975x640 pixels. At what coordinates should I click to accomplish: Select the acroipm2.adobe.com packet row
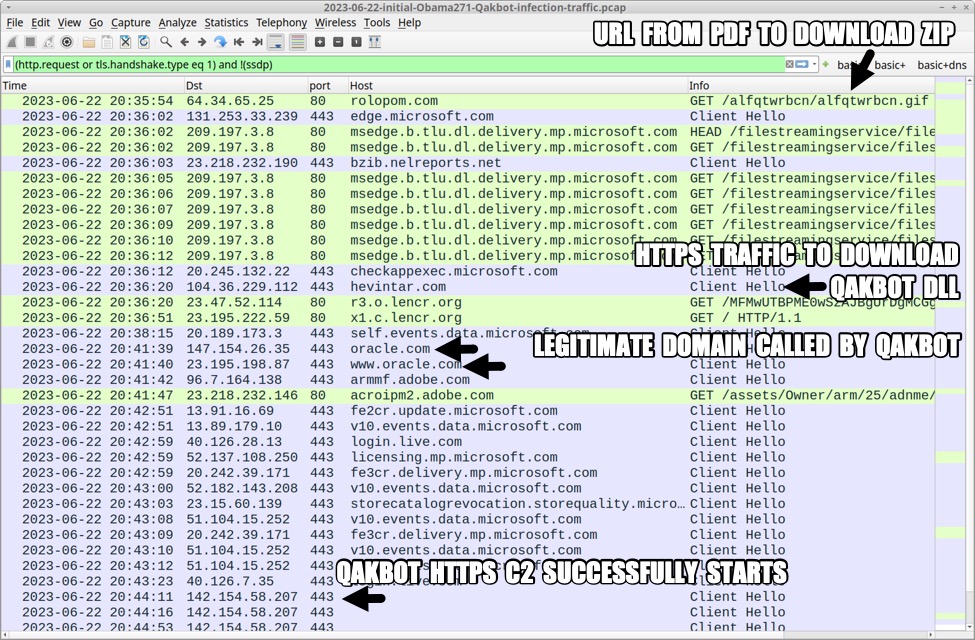(468, 395)
